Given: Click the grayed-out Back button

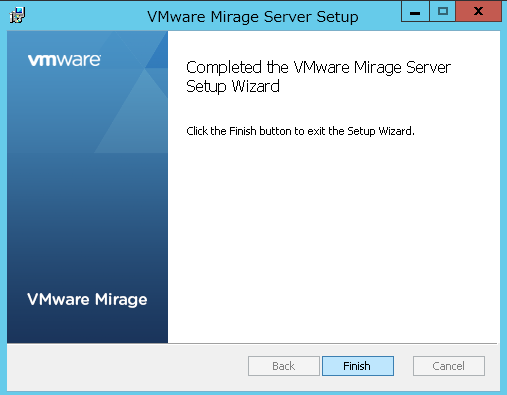Looking at the screenshot, I should tap(284, 366).
